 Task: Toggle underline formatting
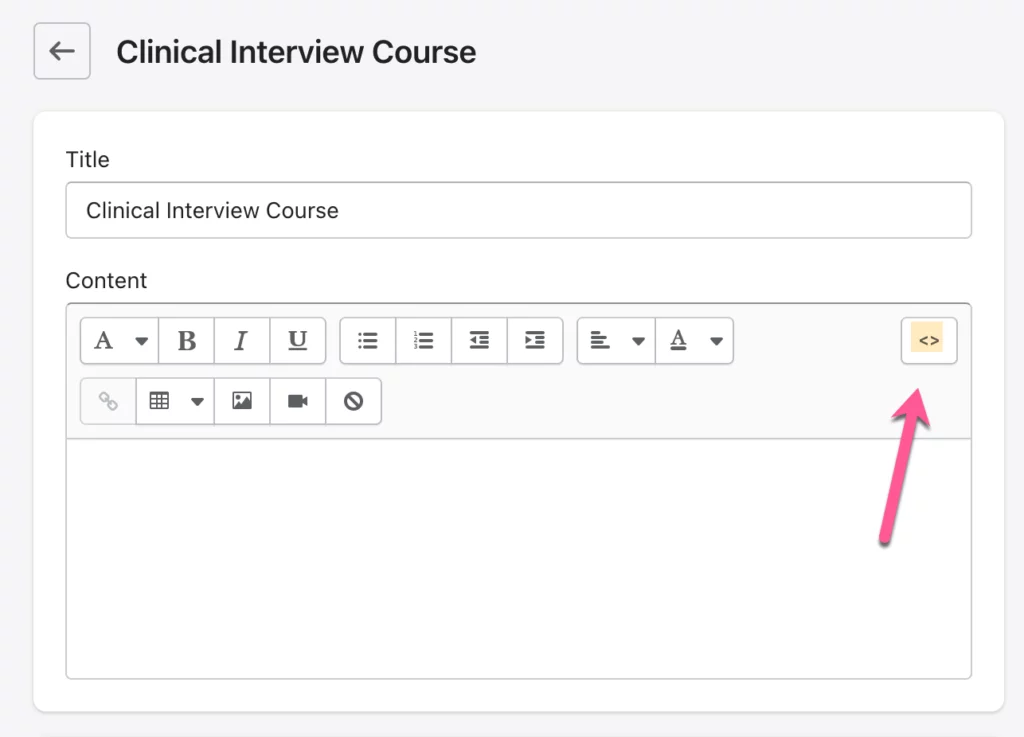[x=298, y=340]
